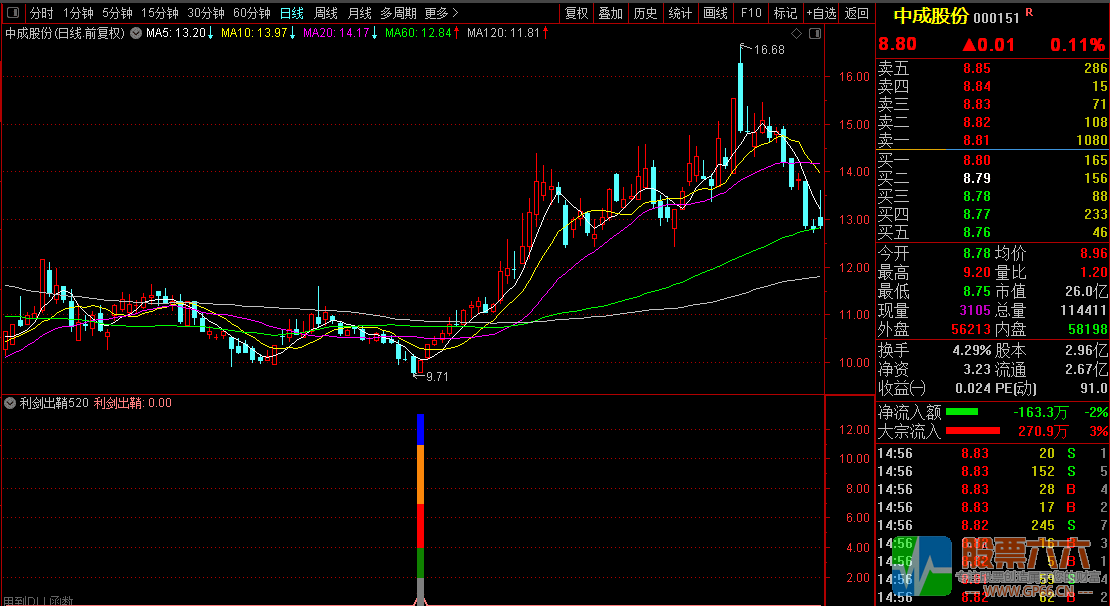Toggle the left panel icon beside 分时

(12, 13)
